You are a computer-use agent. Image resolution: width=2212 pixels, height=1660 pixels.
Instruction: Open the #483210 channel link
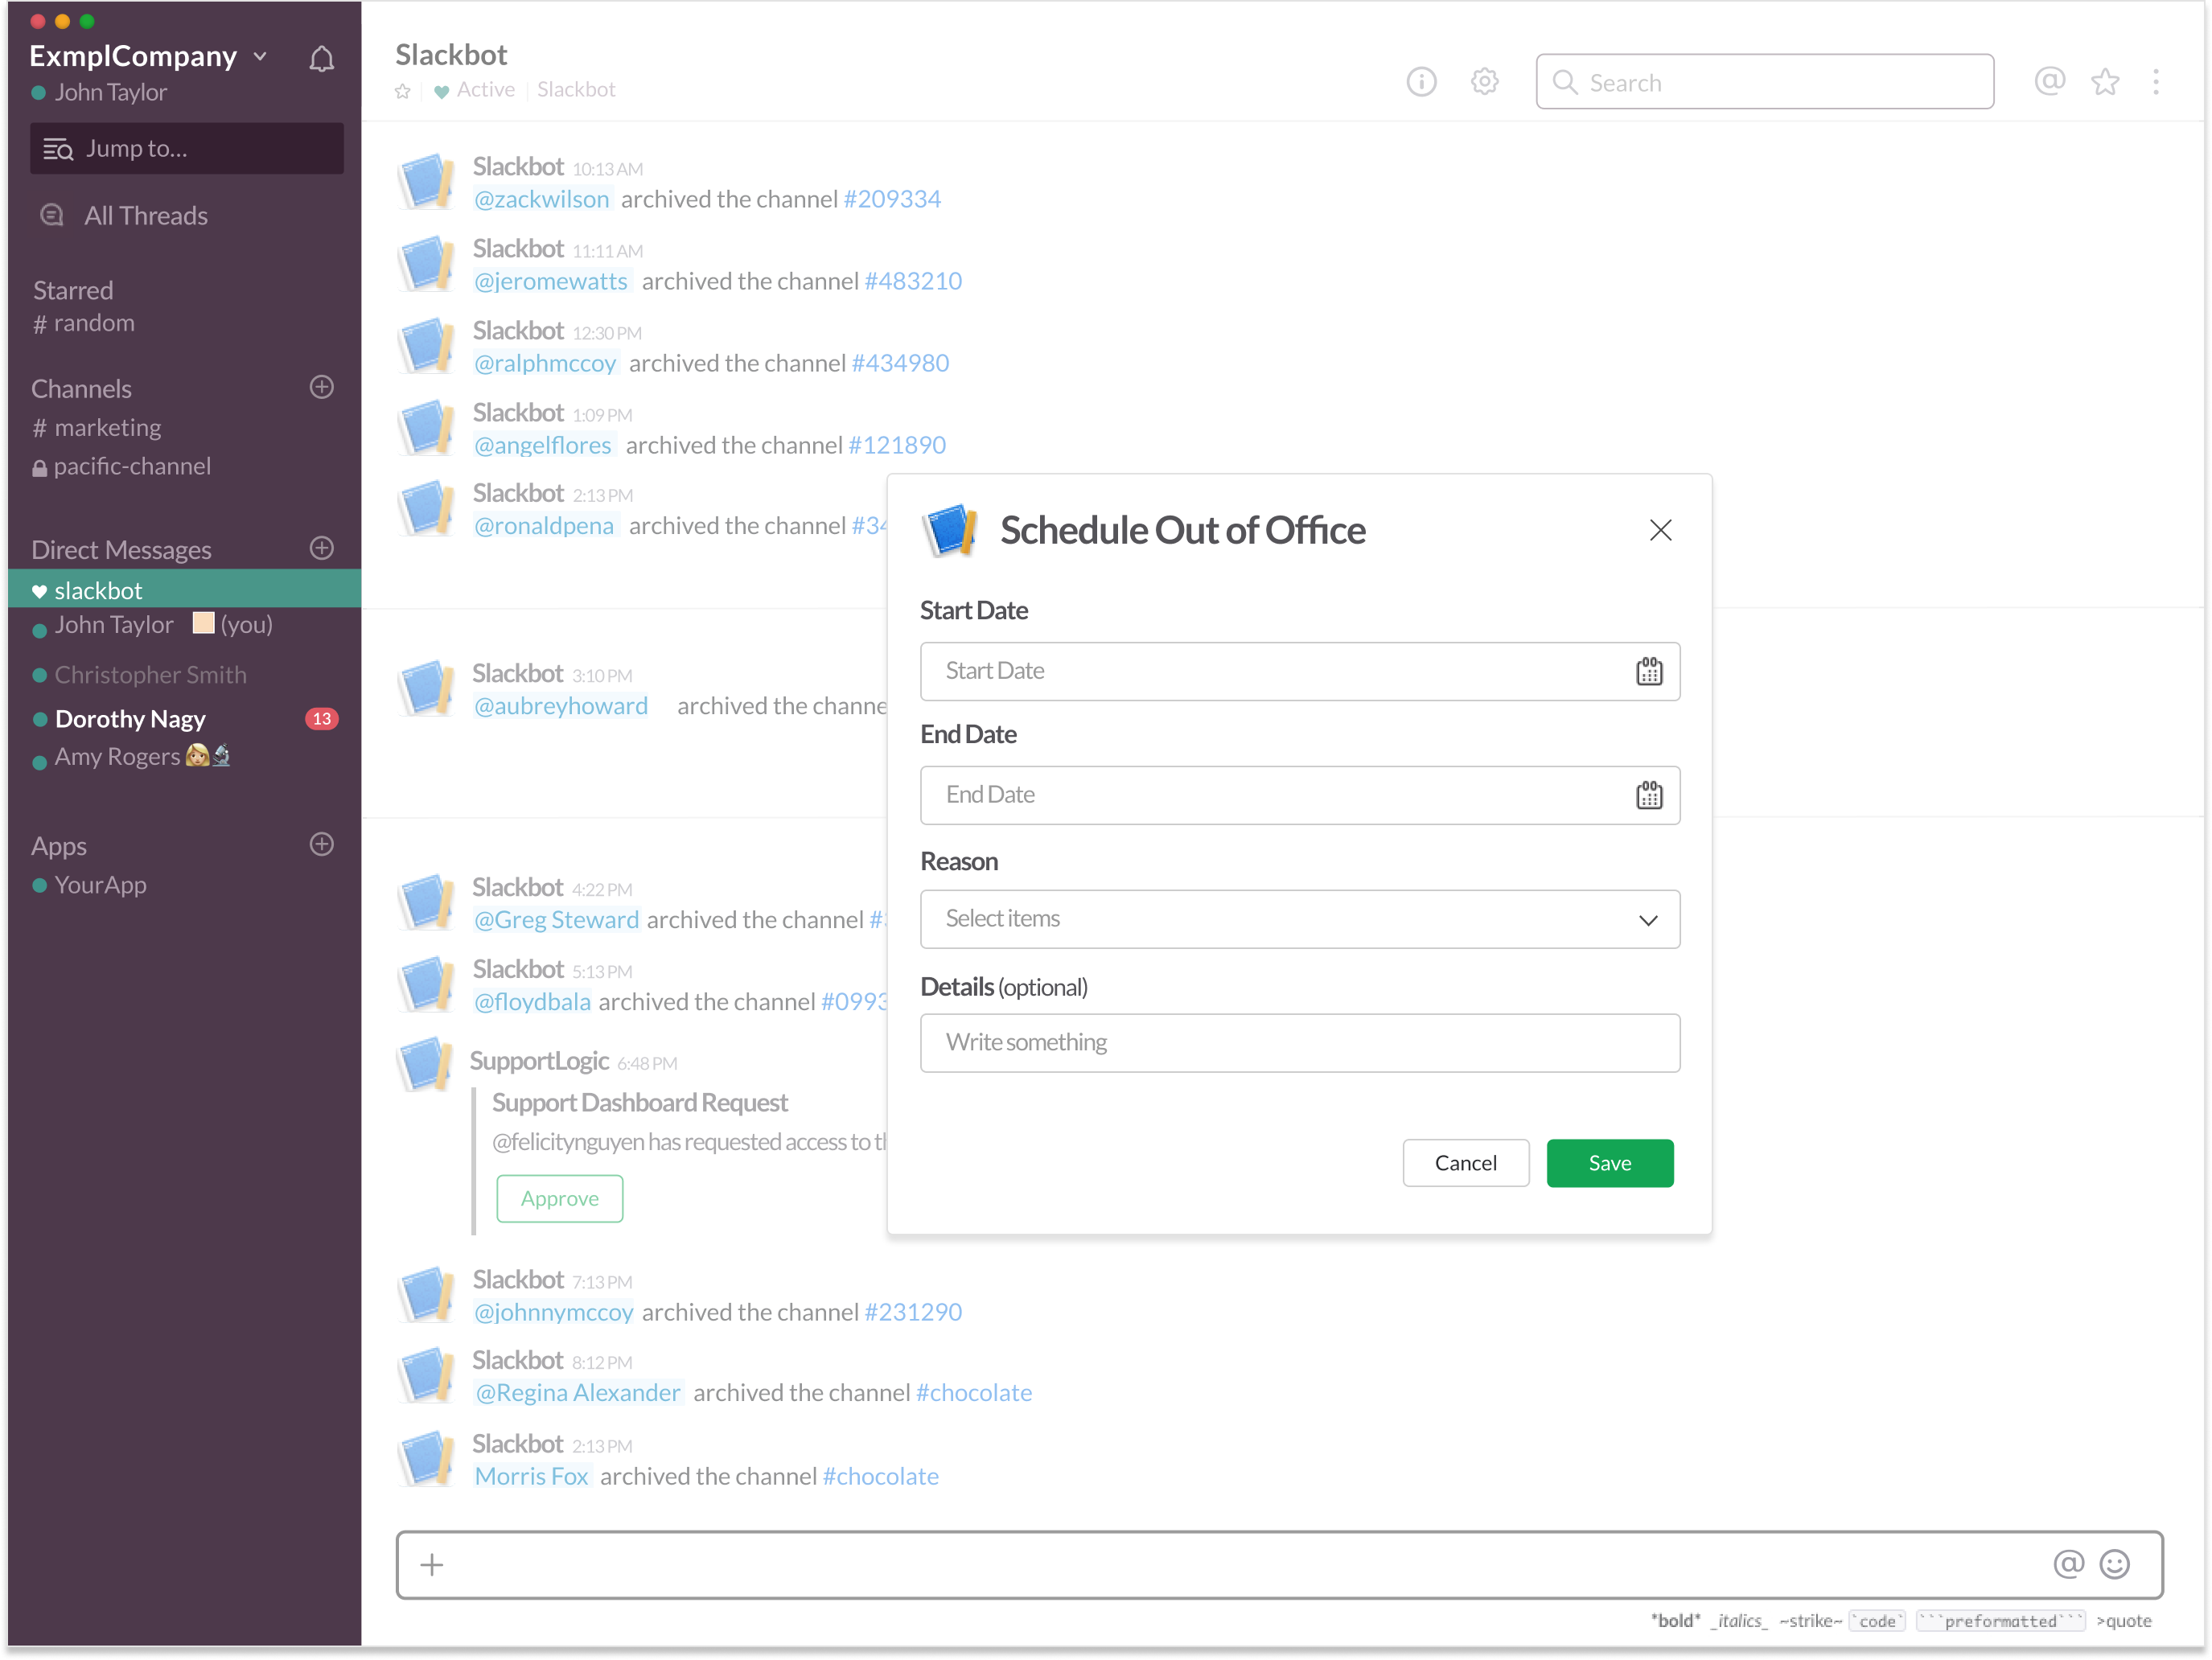pyautogui.click(x=913, y=281)
